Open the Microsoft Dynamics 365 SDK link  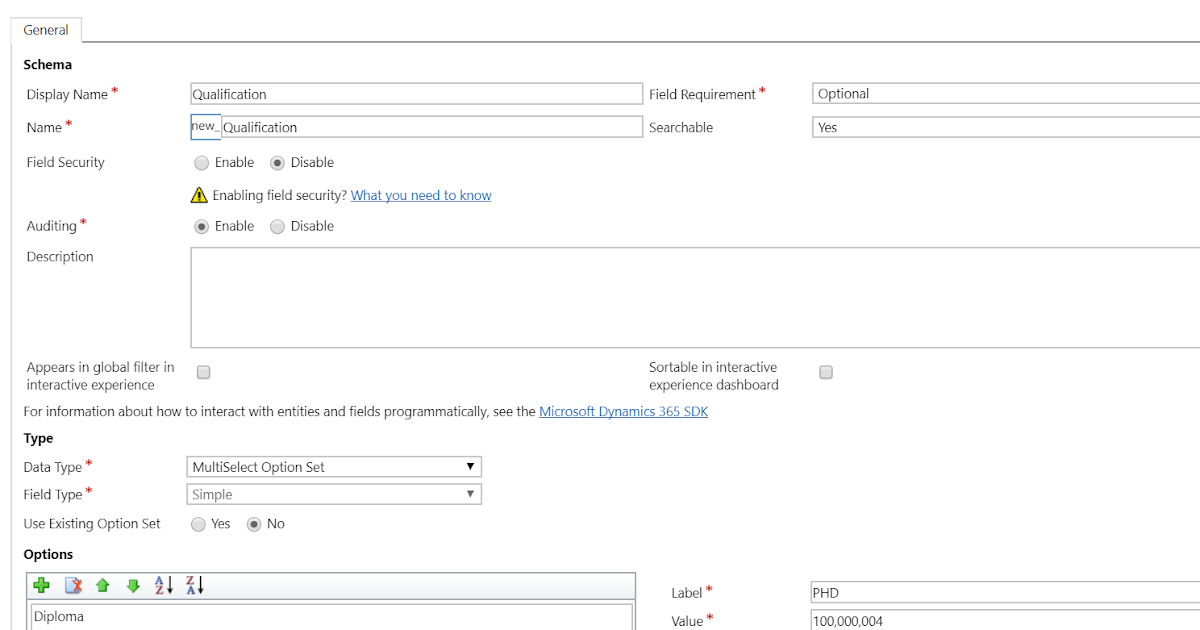click(x=623, y=411)
